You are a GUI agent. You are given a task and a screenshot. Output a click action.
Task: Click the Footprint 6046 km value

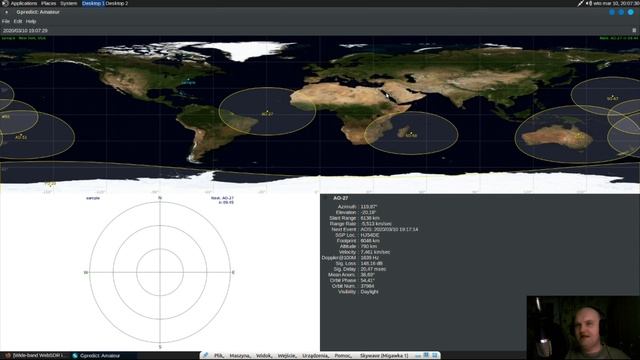pos(370,241)
